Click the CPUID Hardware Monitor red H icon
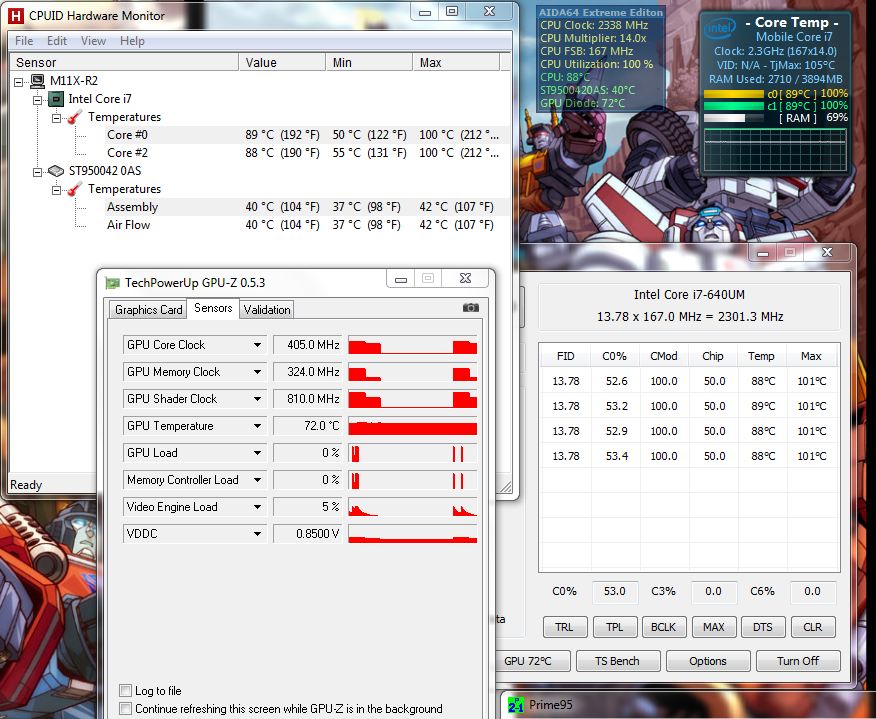The height and width of the screenshot is (719, 876). point(16,15)
